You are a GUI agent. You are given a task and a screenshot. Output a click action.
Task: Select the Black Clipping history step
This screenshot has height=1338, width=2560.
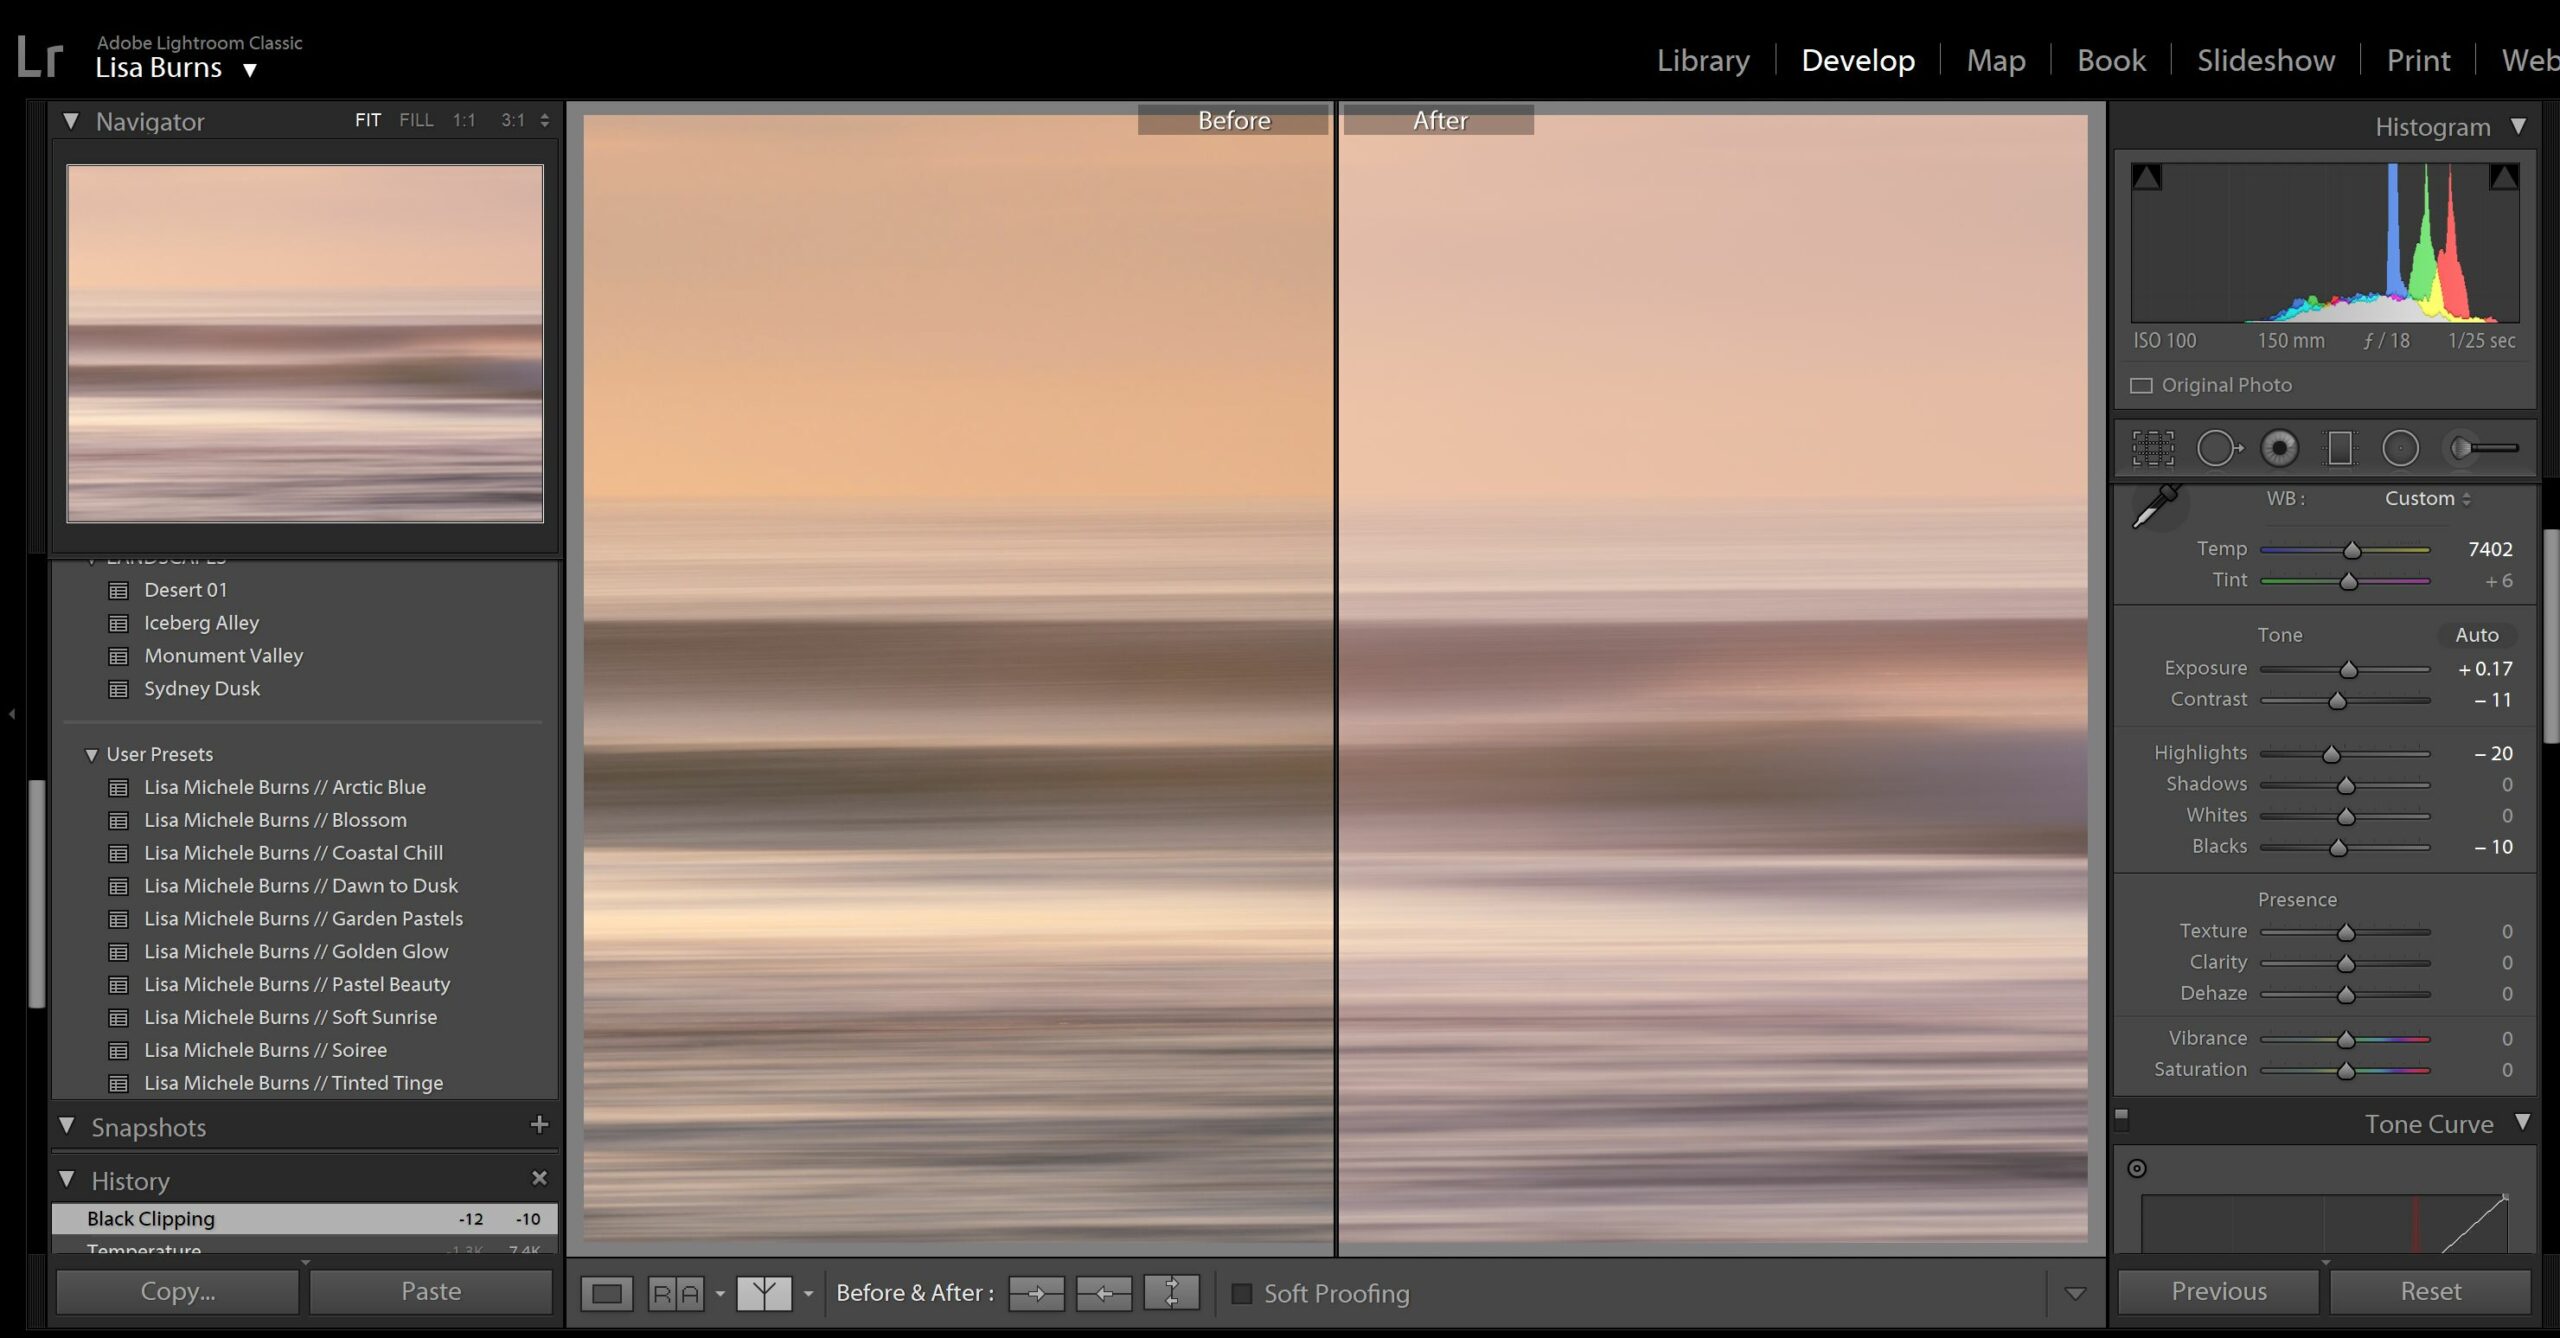[x=305, y=1219]
